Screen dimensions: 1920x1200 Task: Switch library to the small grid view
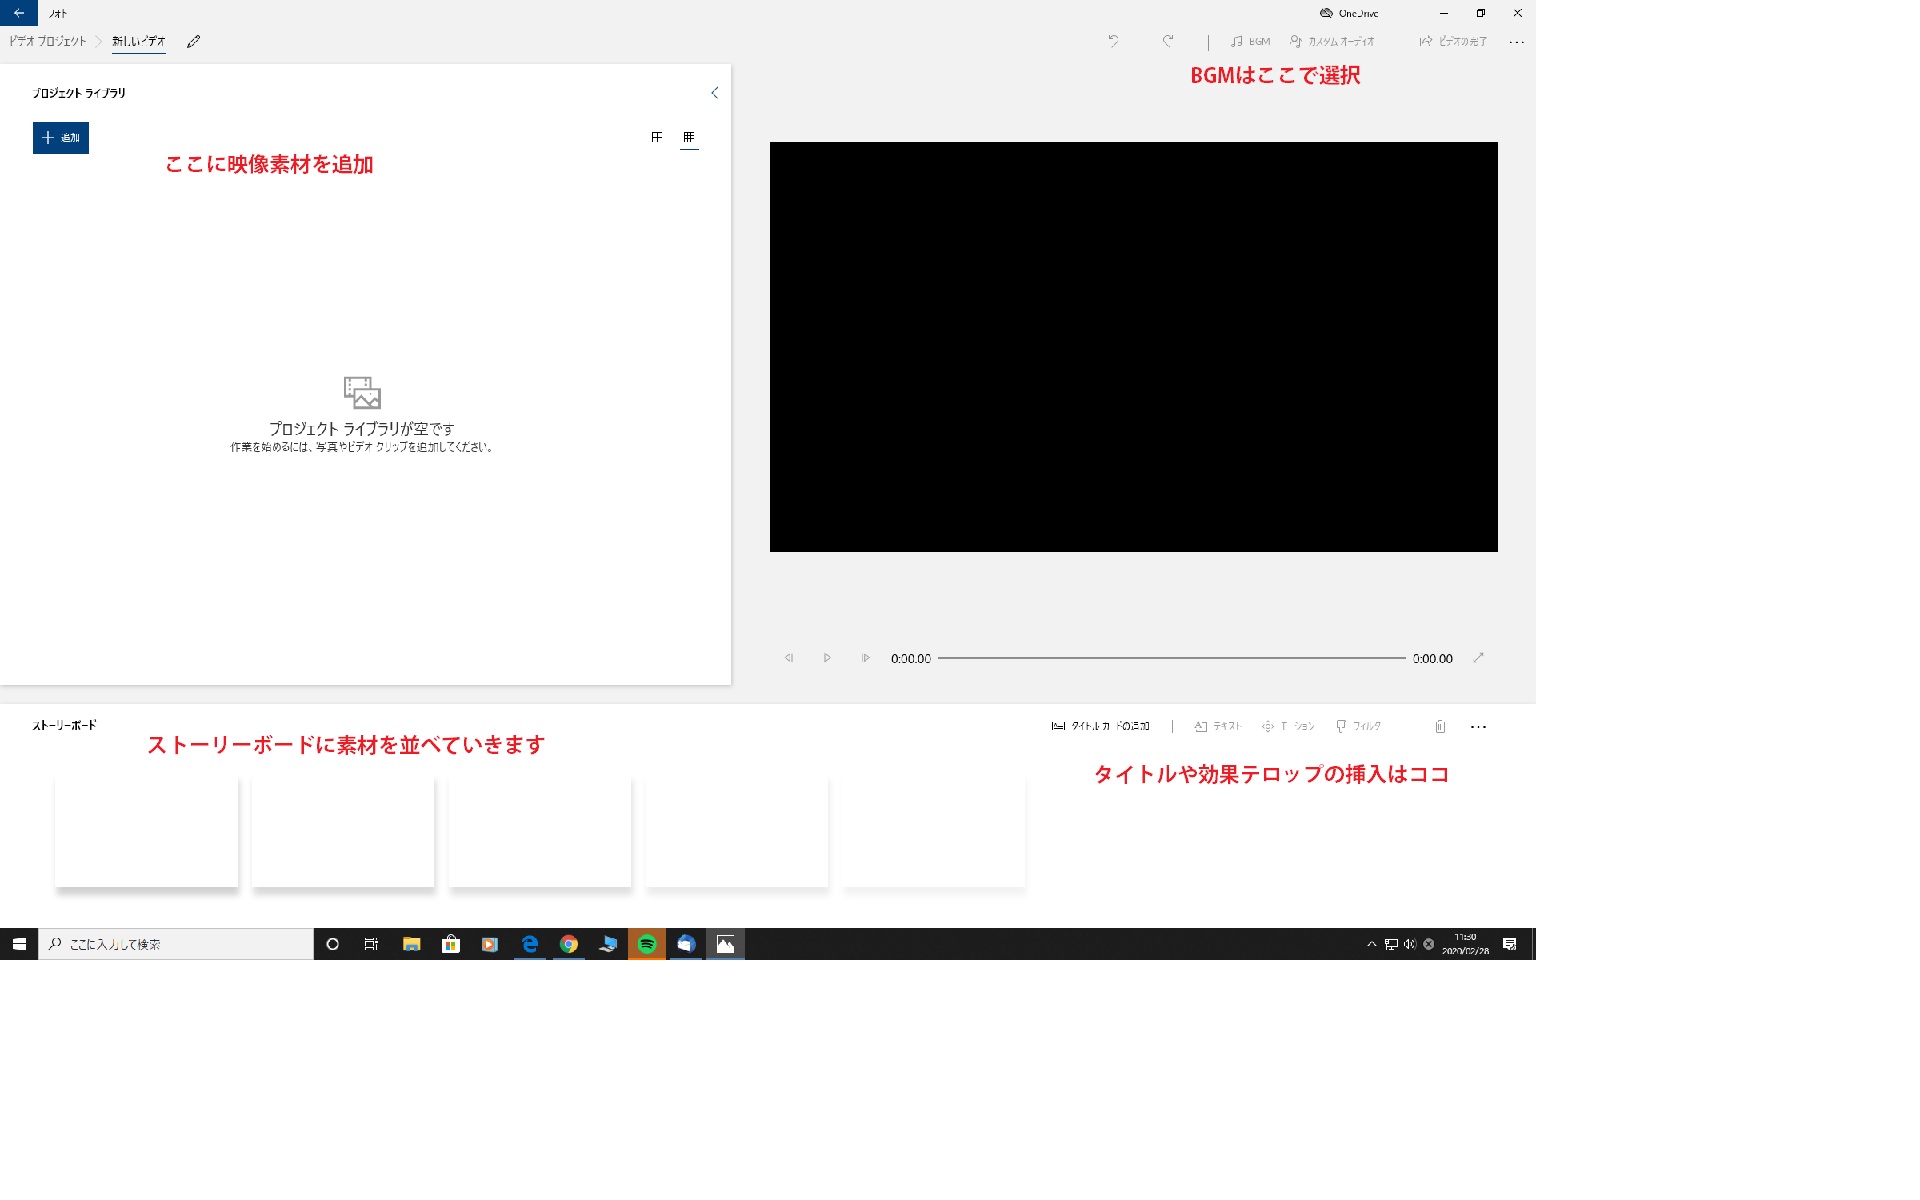[x=689, y=137]
